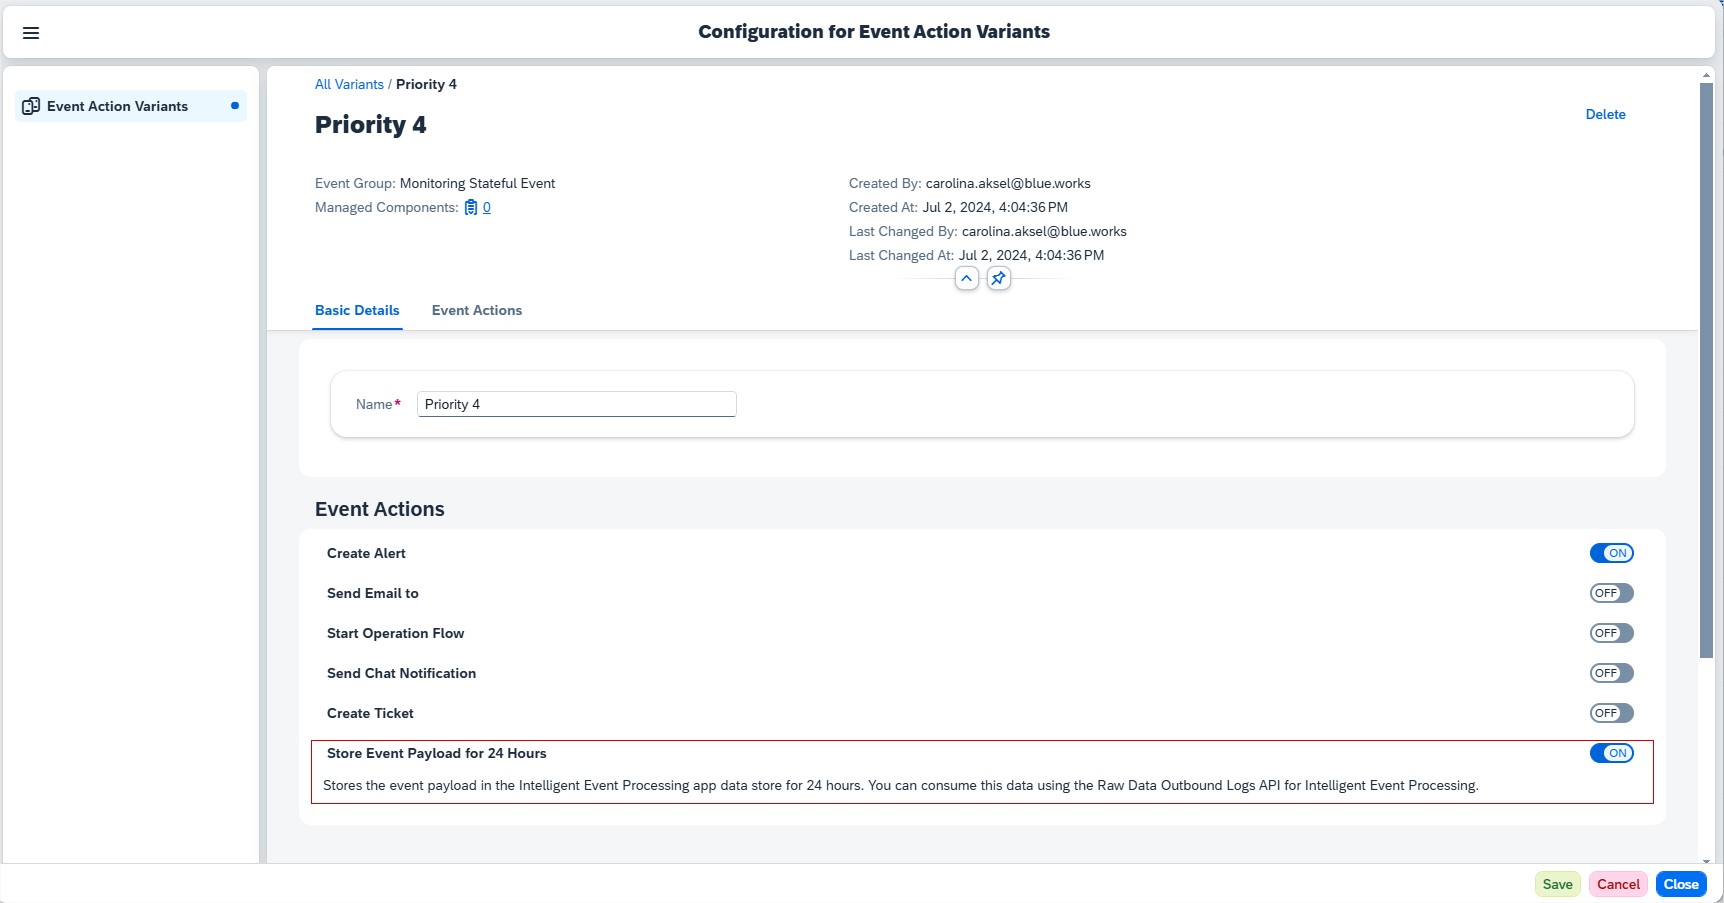The width and height of the screenshot is (1724, 903).
Task: Click the vertical page scrollbar
Action: [x=1707, y=370]
